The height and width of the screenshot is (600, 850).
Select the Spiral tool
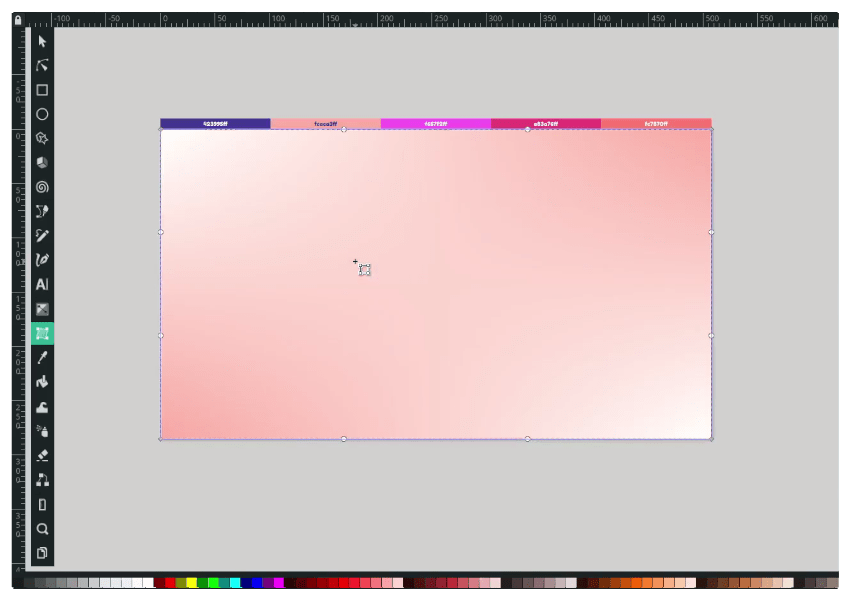click(42, 187)
